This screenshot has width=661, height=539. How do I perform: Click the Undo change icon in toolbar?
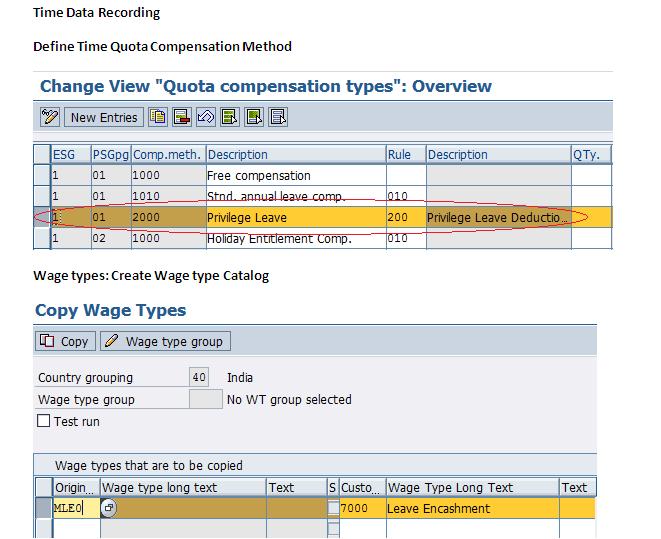point(206,117)
